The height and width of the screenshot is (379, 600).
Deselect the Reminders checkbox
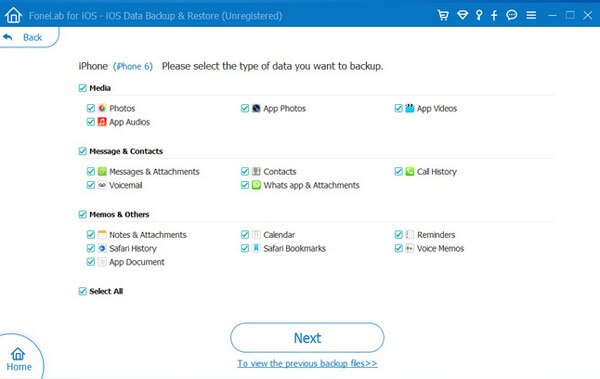pos(398,235)
